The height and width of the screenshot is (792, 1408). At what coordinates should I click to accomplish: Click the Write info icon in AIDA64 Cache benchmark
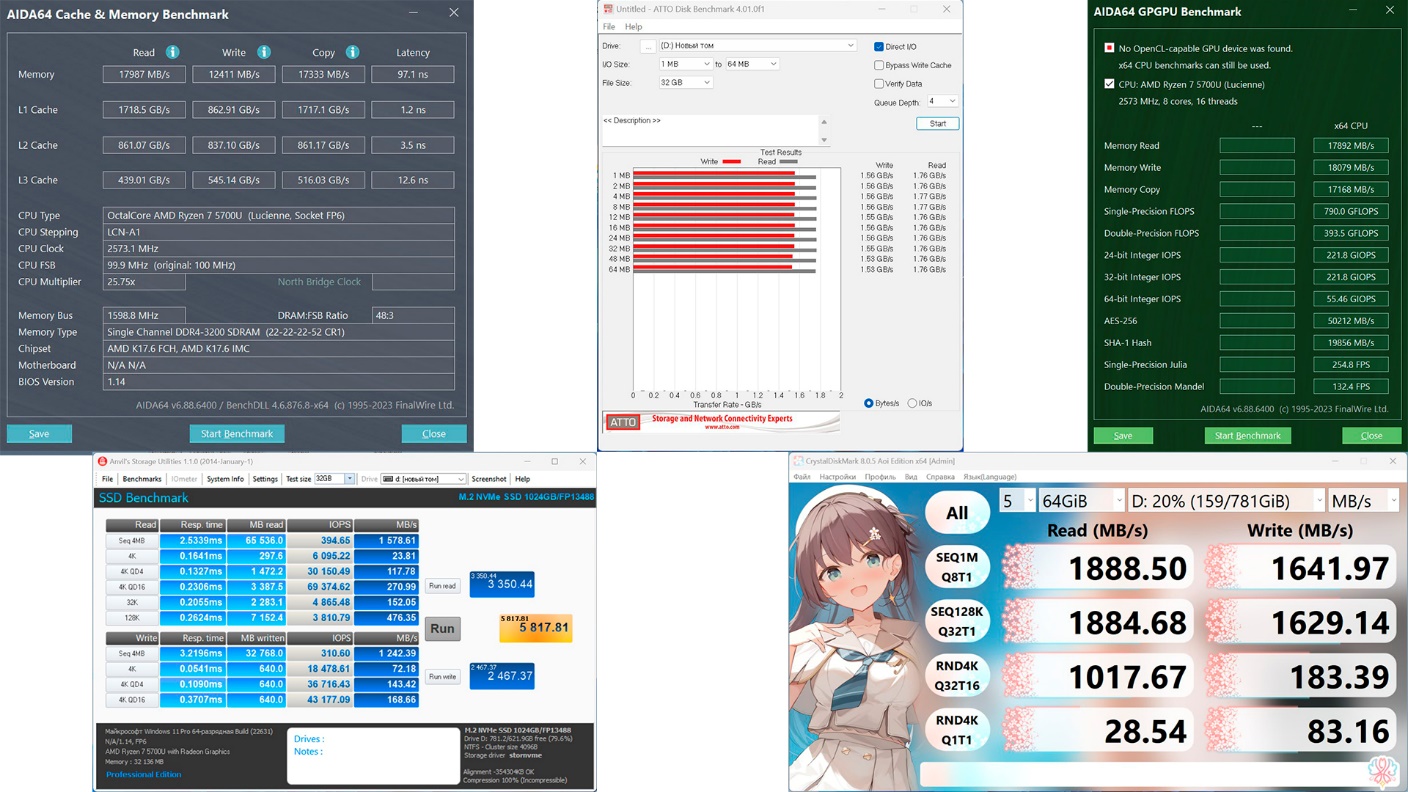(263, 52)
